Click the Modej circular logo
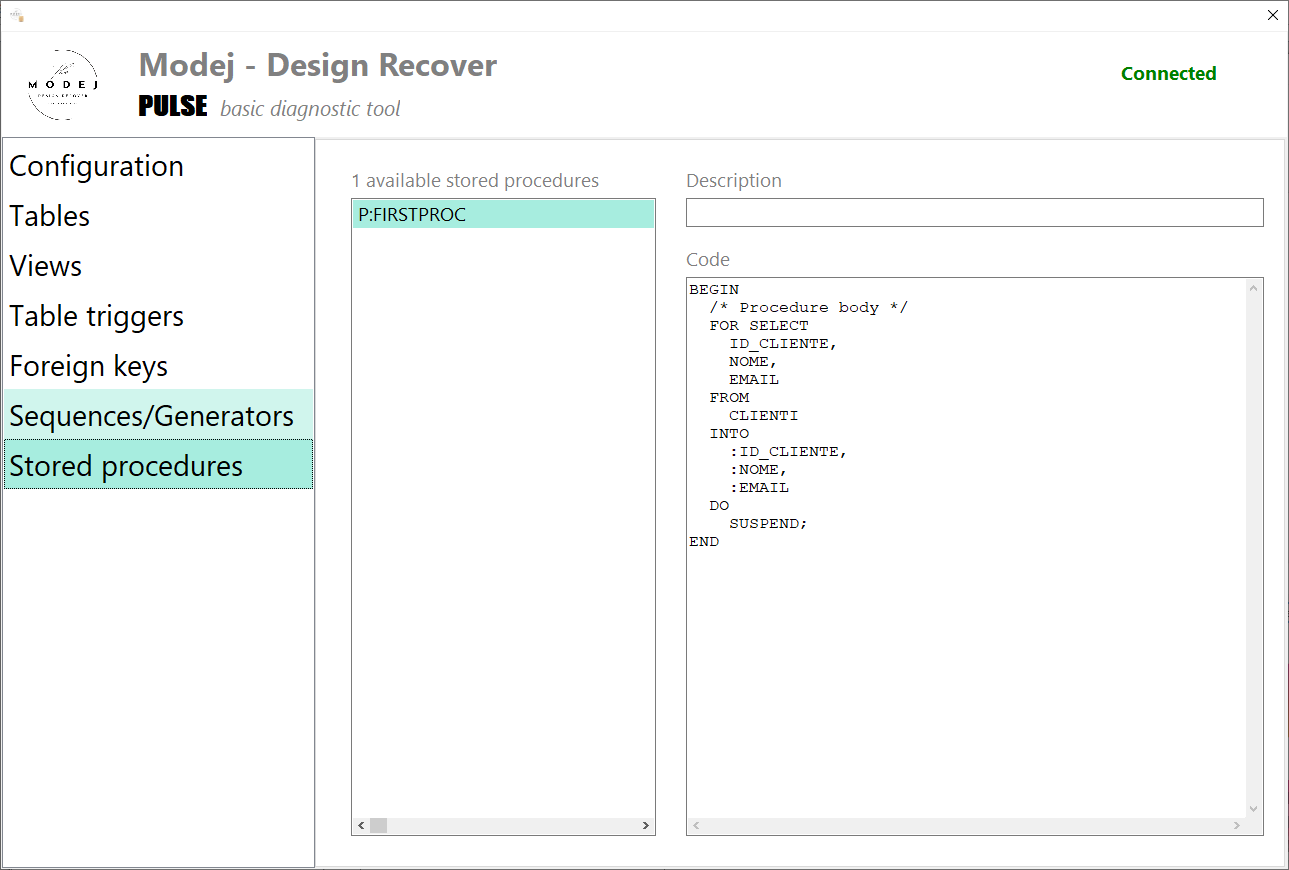 63,85
